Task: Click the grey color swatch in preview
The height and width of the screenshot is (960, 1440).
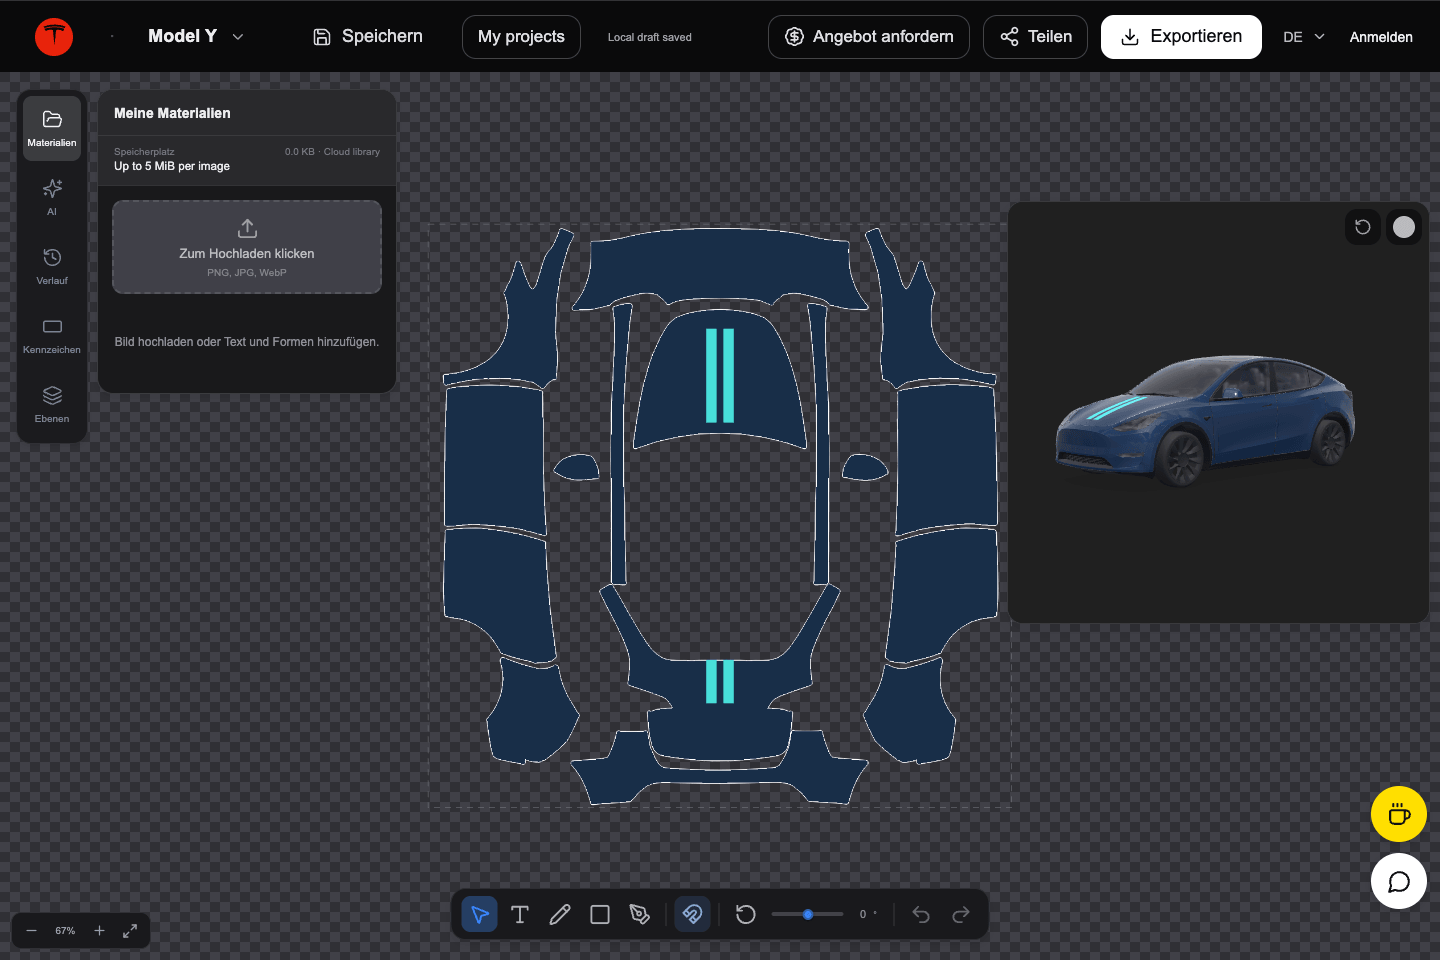Action: point(1404,227)
